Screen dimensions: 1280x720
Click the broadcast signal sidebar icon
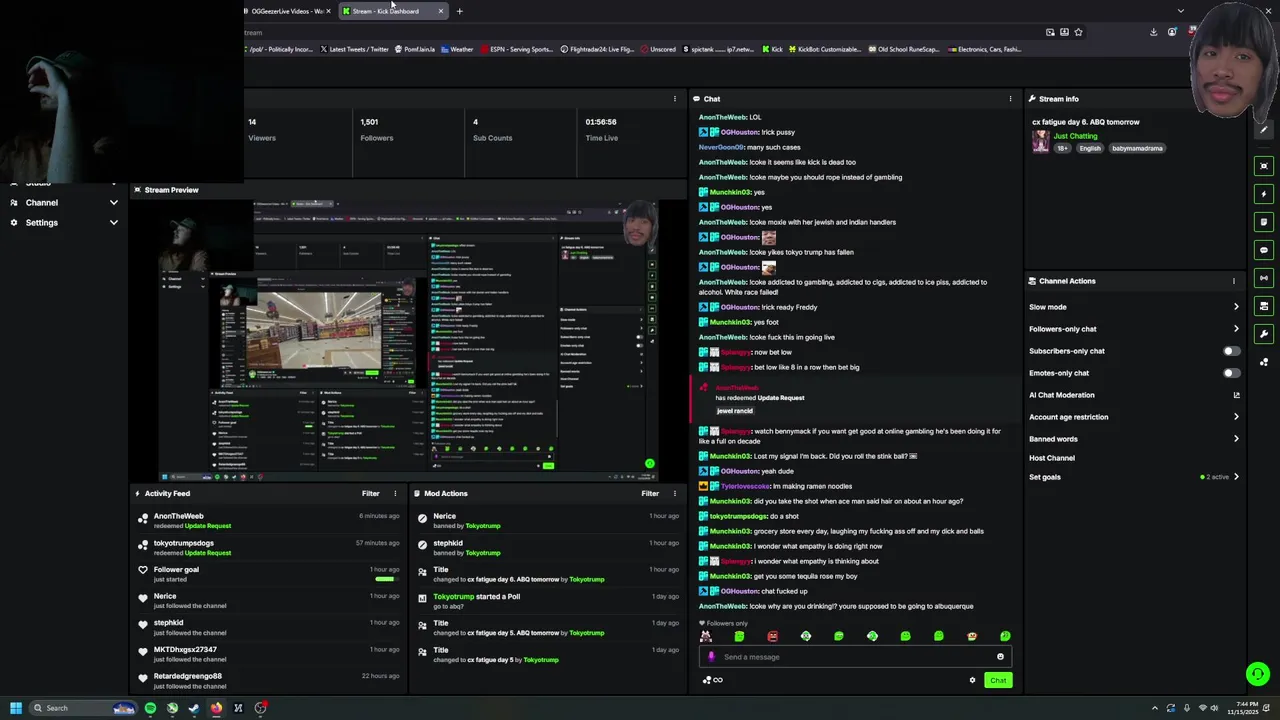pyautogui.click(x=1264, y=278)
